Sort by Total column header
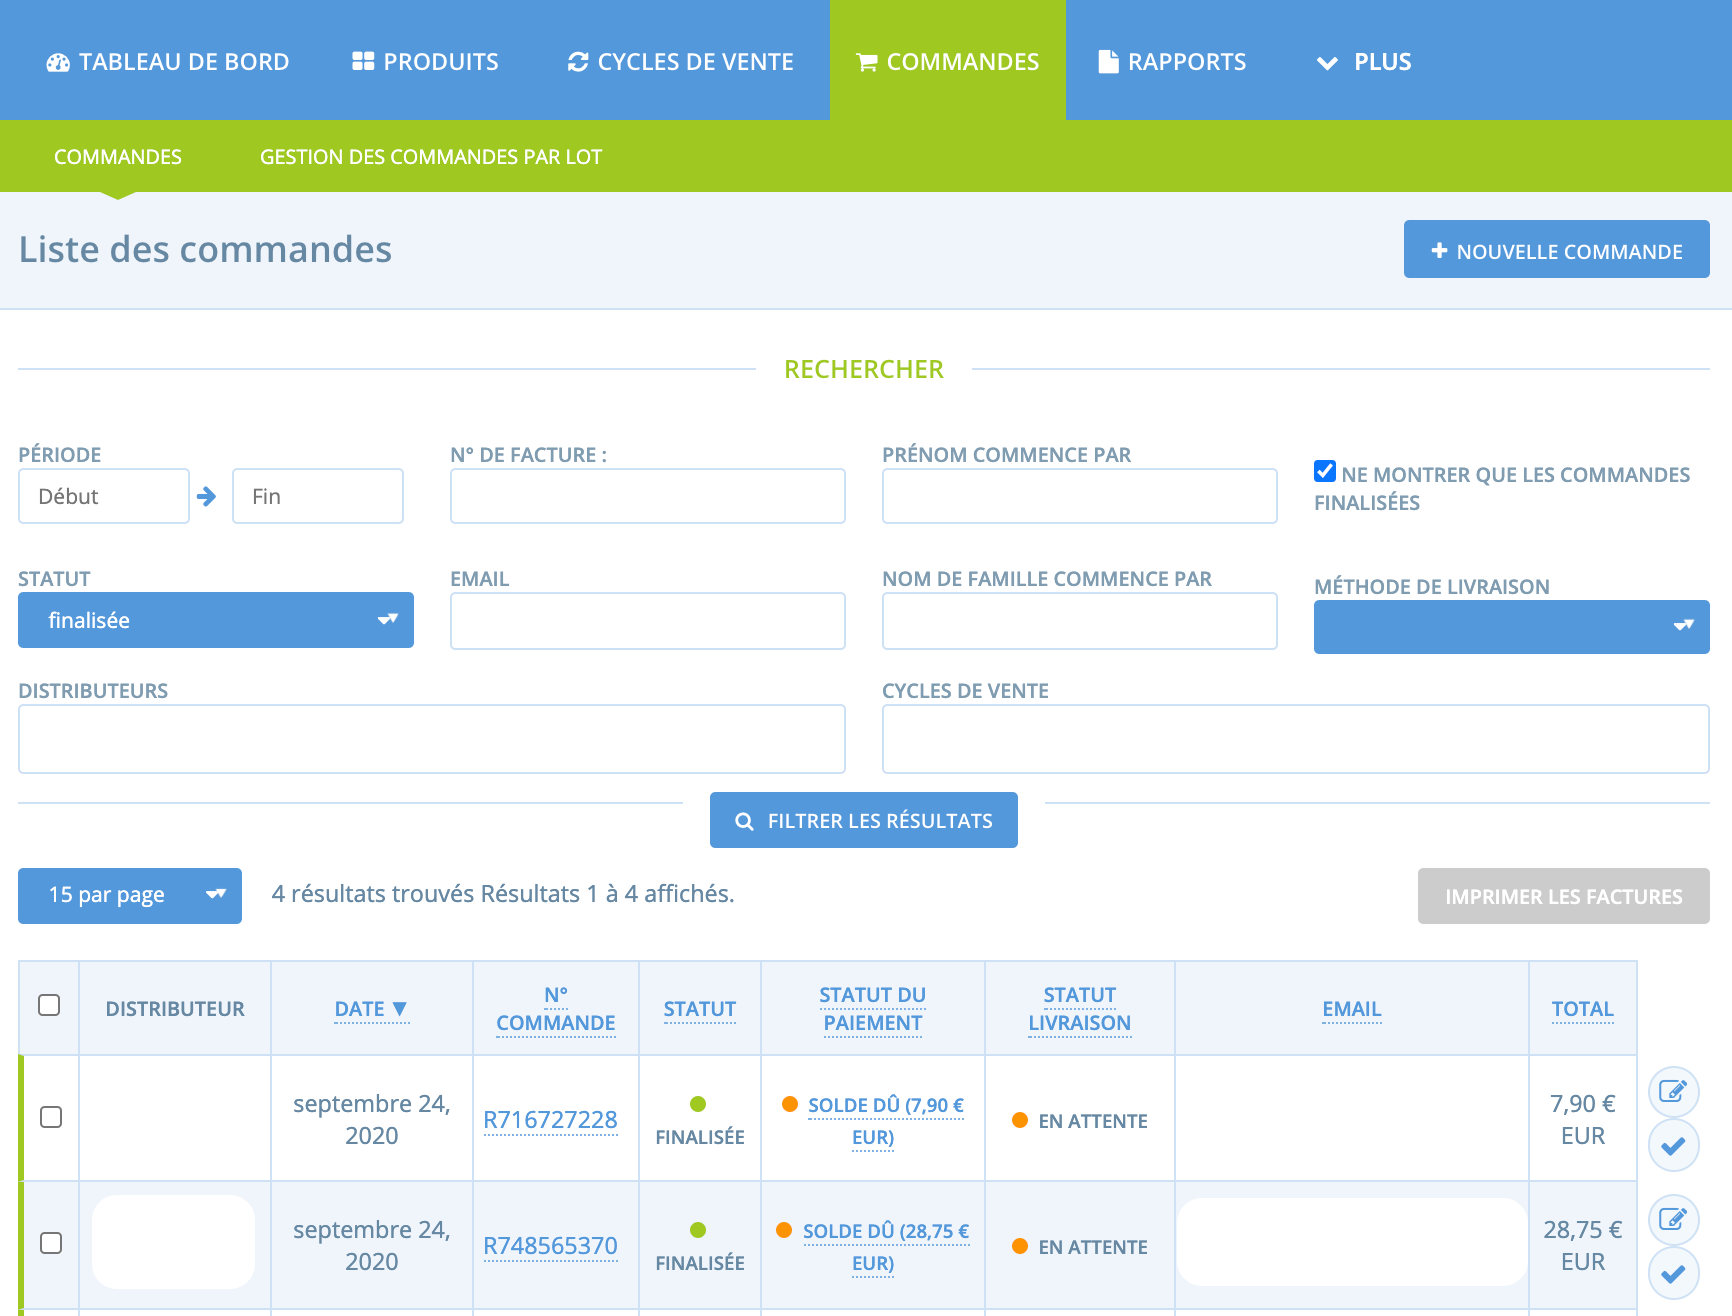This screenshot has height=1316, width=1732. tap(1583, 1009)
